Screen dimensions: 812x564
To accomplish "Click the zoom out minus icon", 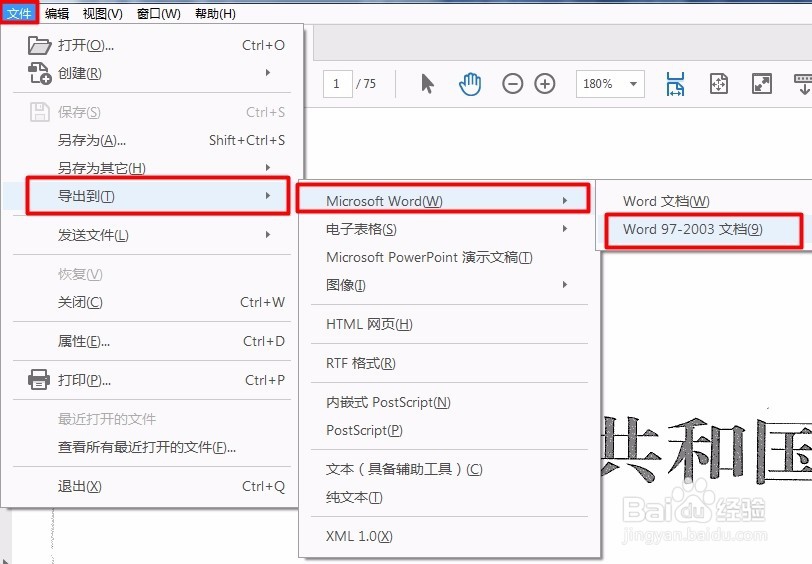I will coord(512,83).
